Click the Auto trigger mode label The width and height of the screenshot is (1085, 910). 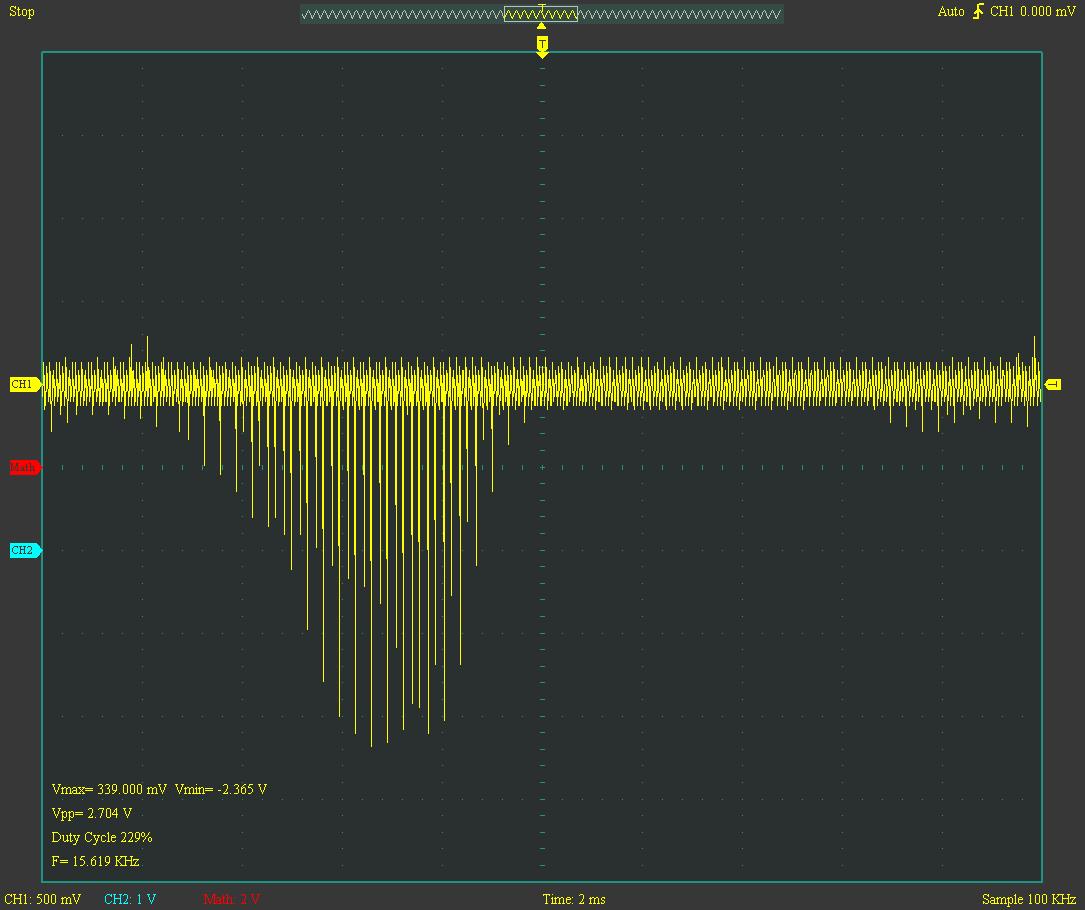[x=951, y=11]
